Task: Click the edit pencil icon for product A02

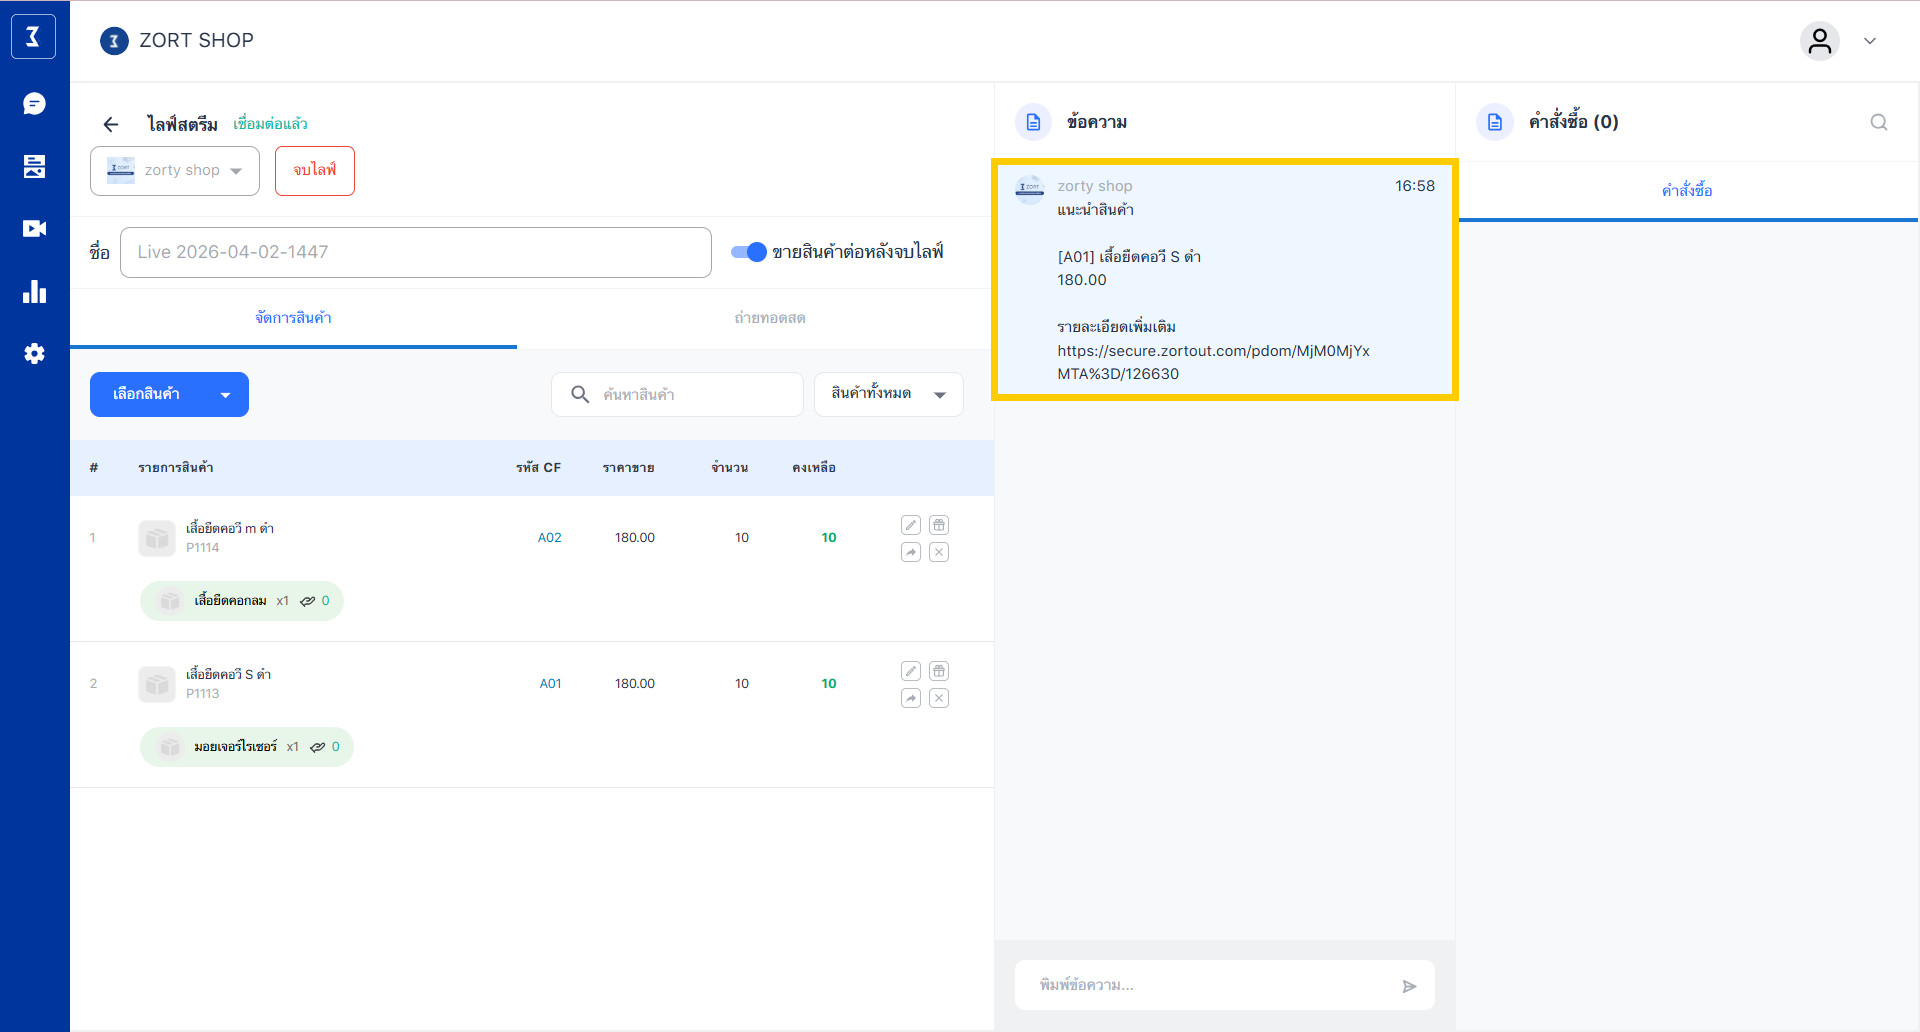Action: coord(910,525)
